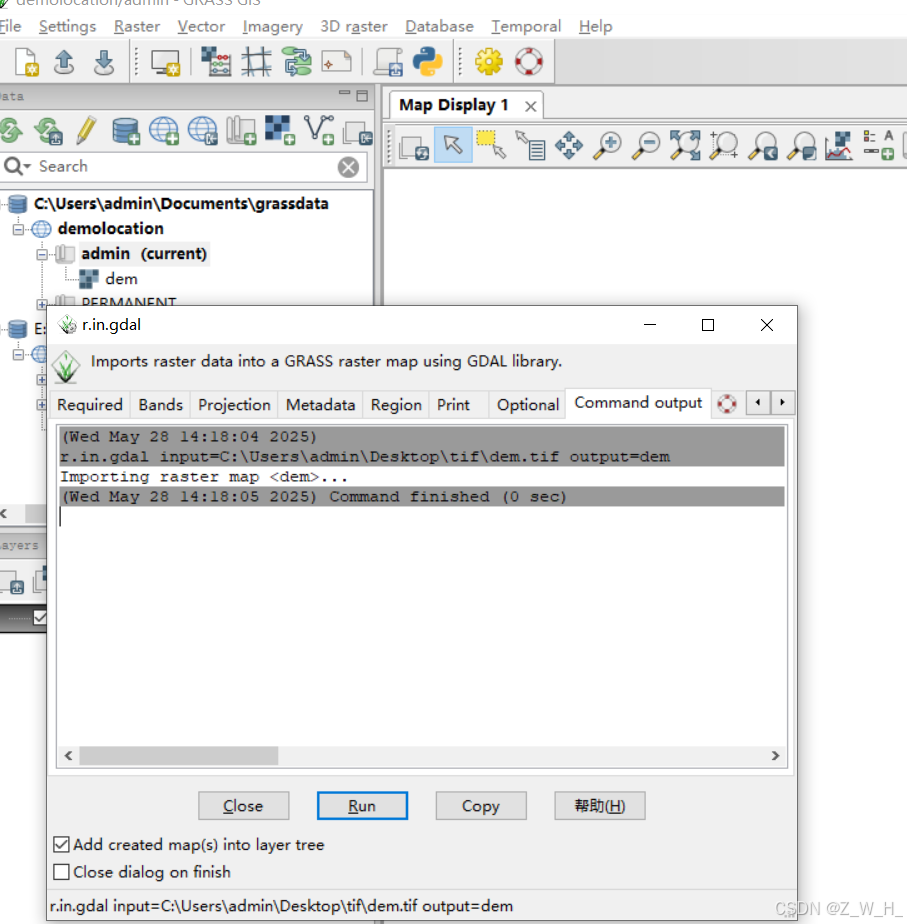Click the output scrollbar right arrow
Screen dimensions: 907x924
click(x=776, y=755)
